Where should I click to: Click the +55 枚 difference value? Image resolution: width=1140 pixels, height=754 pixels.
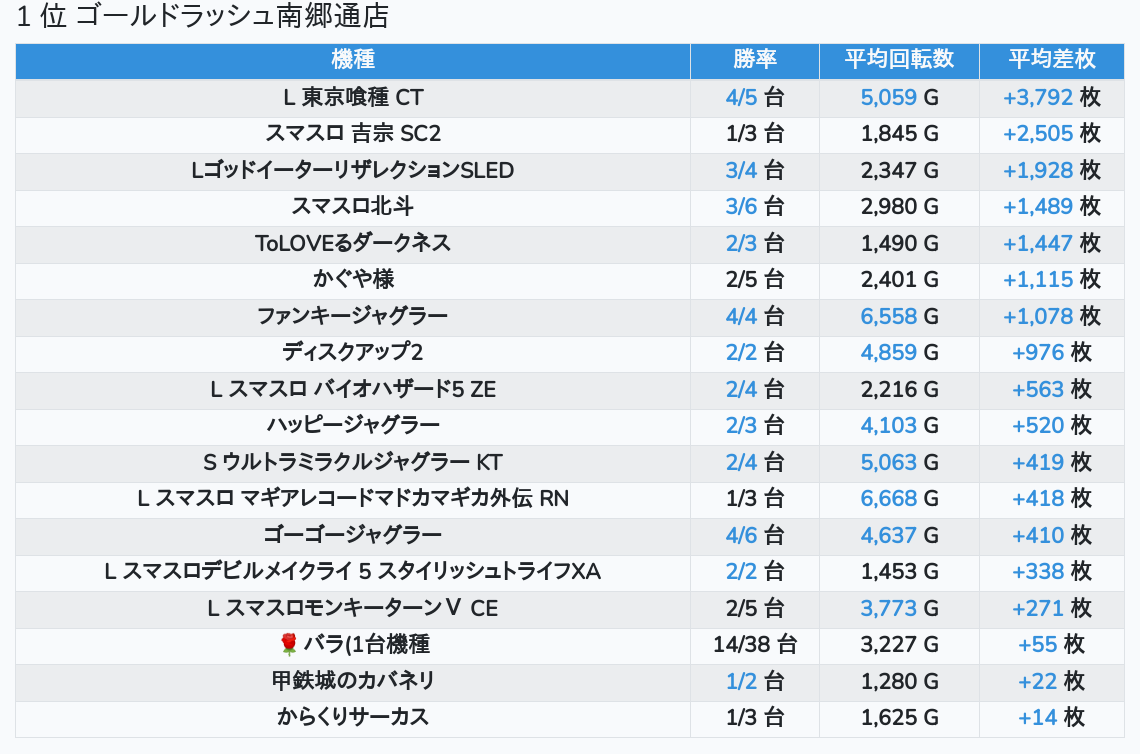click(x=1051, y=644)
